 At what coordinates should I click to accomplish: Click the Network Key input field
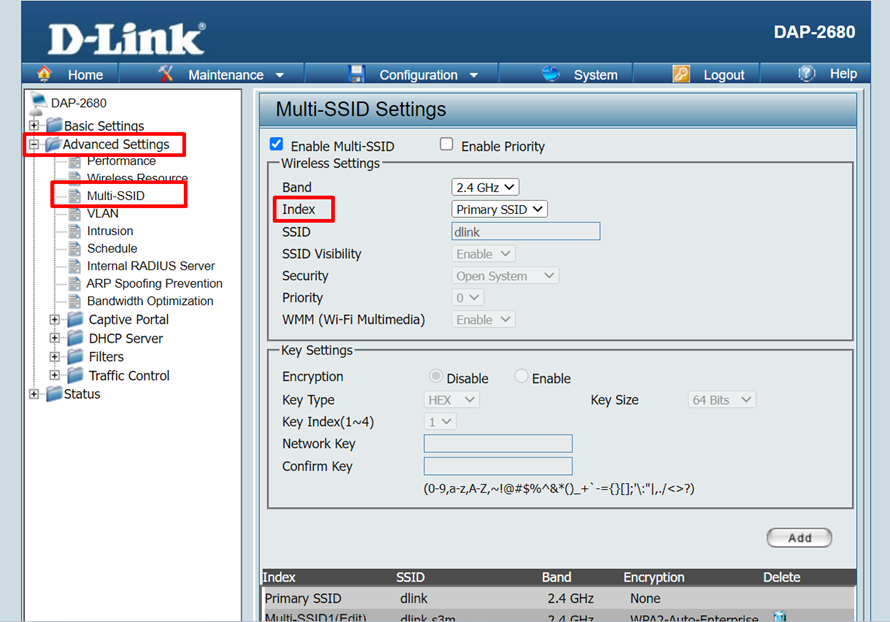pyautogui.click(x=498, y=444)
